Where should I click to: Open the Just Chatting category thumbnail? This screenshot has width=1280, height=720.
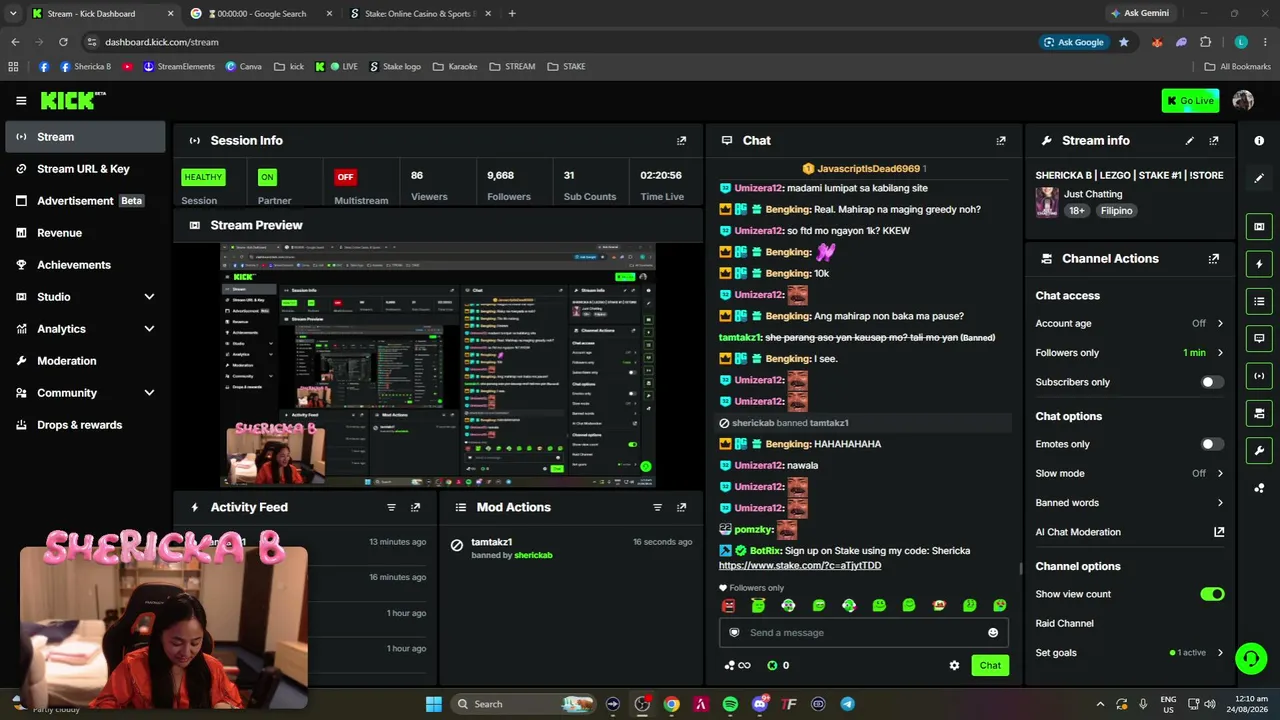tap(1047, 202)
